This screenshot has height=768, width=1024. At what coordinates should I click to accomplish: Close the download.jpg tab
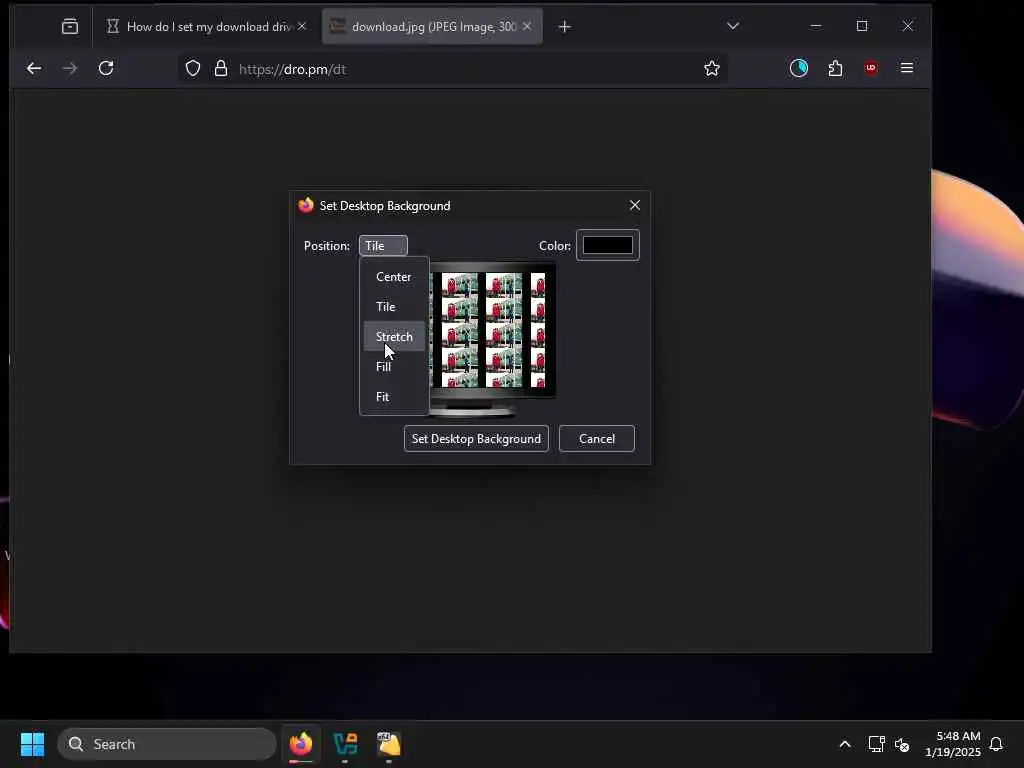(x=527, y=26)
